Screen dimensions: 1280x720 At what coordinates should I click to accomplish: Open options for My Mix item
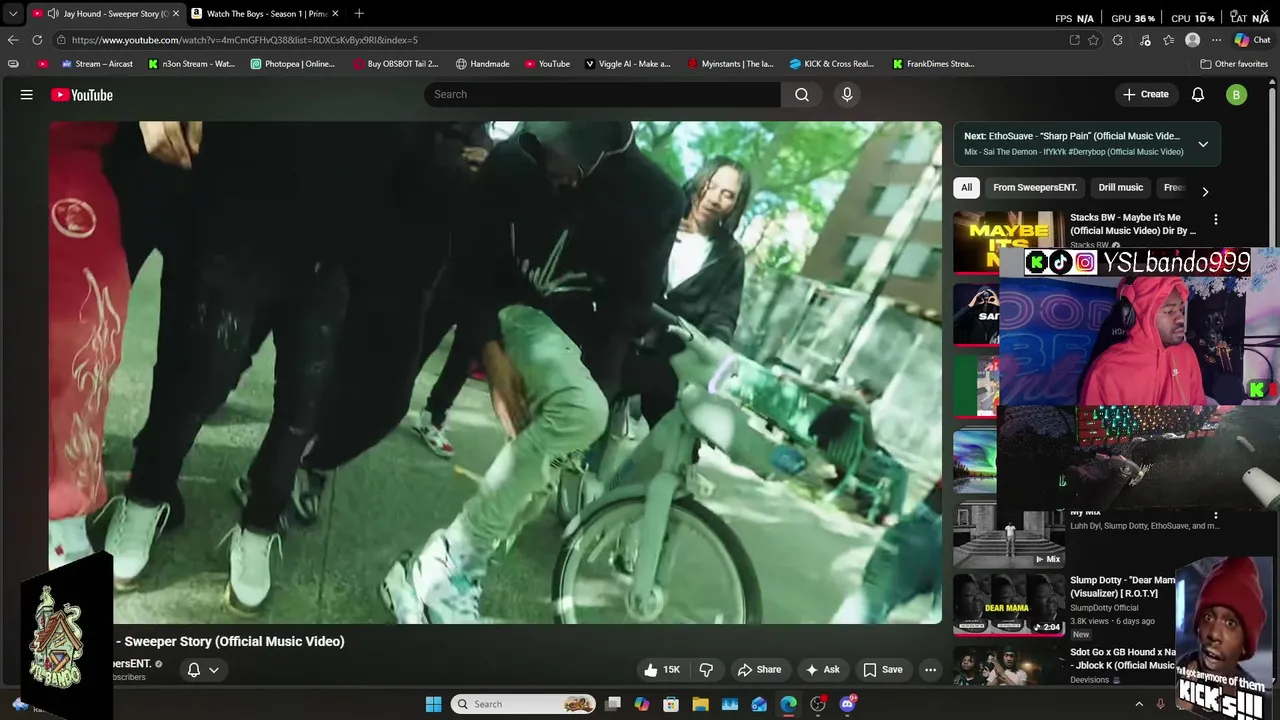[1216, 516]
